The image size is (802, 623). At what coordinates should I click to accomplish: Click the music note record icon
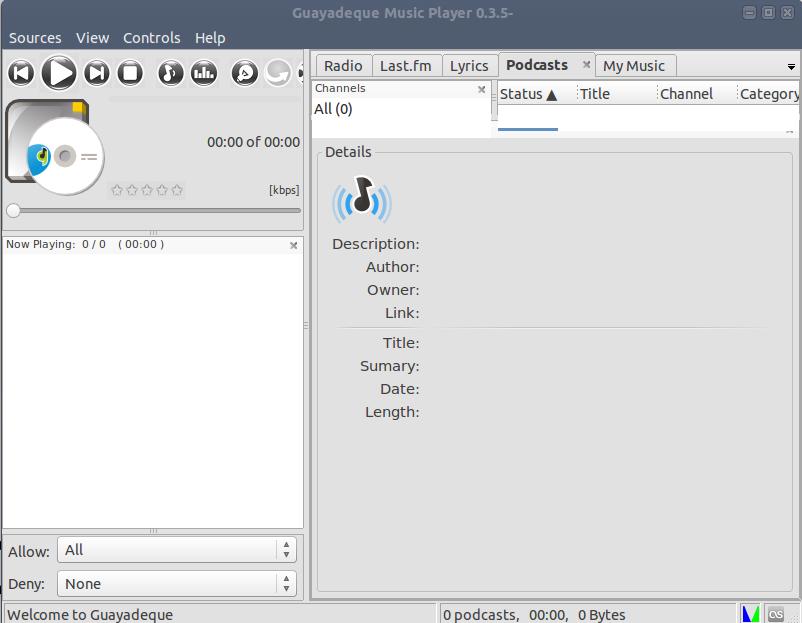click(x=171, y=72)
